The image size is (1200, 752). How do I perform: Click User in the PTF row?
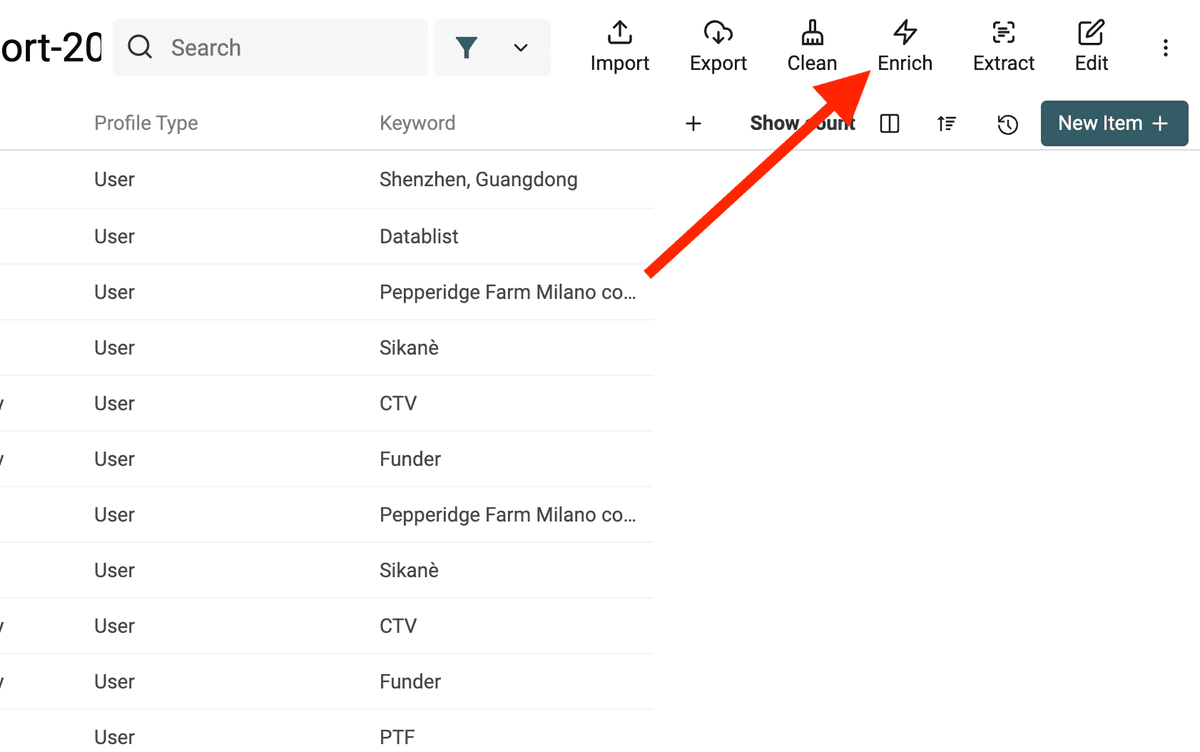pos(114,738)
